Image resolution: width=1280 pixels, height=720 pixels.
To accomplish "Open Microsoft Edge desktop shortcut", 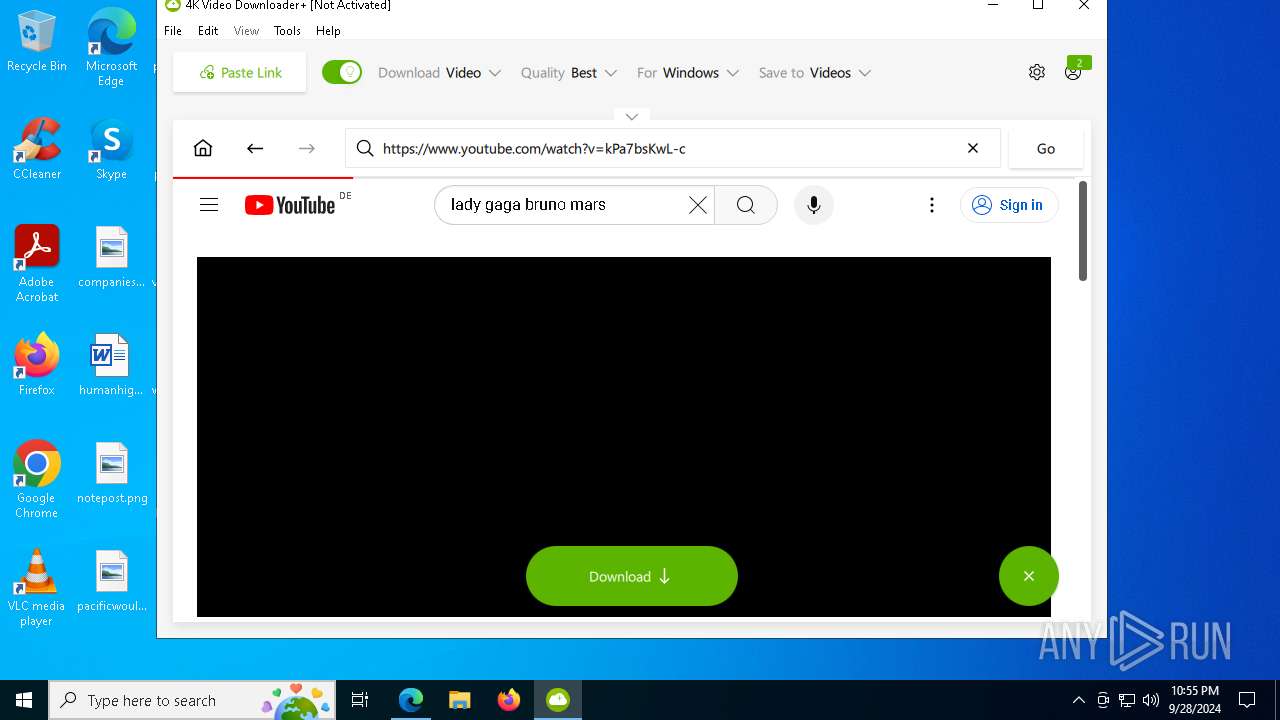I will [111, 48].
